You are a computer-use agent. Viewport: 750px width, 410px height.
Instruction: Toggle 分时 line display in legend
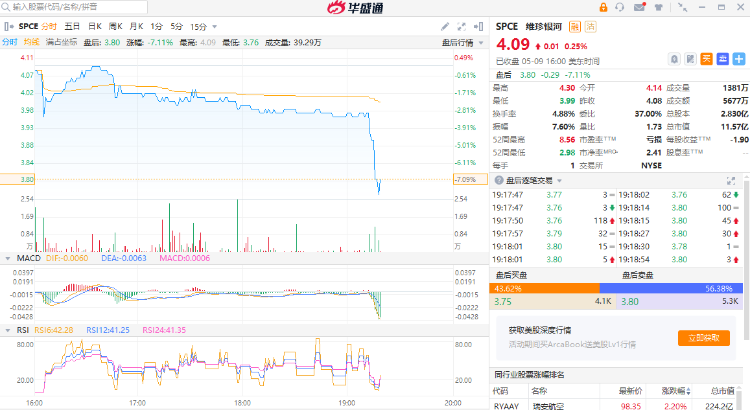click(x=10, y=42)
